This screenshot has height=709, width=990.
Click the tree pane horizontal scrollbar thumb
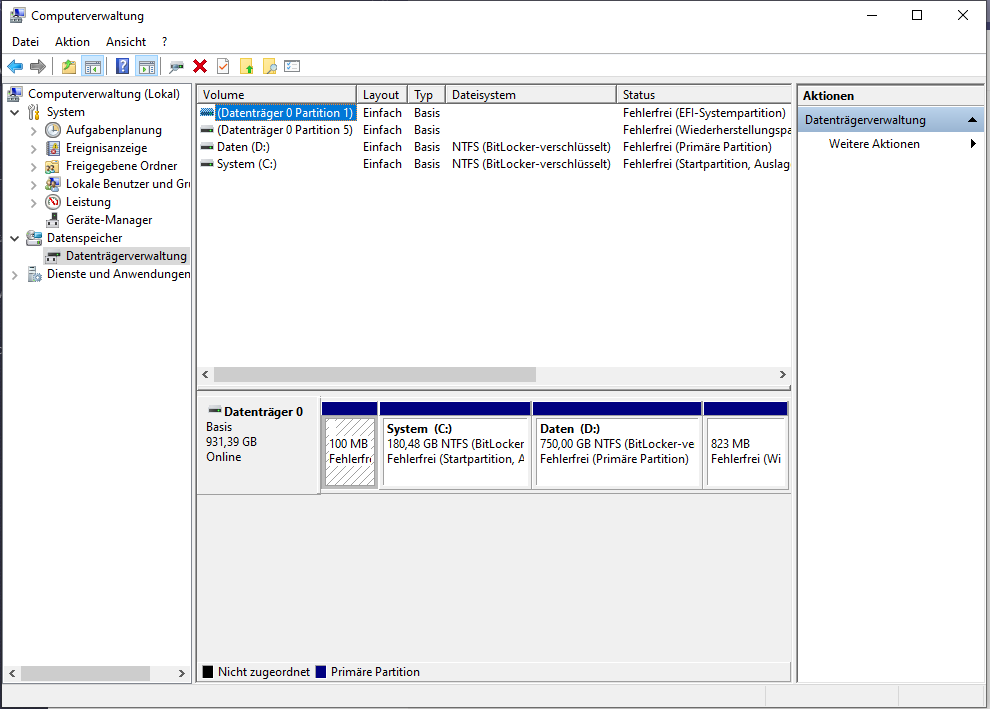tap(85, 674)
